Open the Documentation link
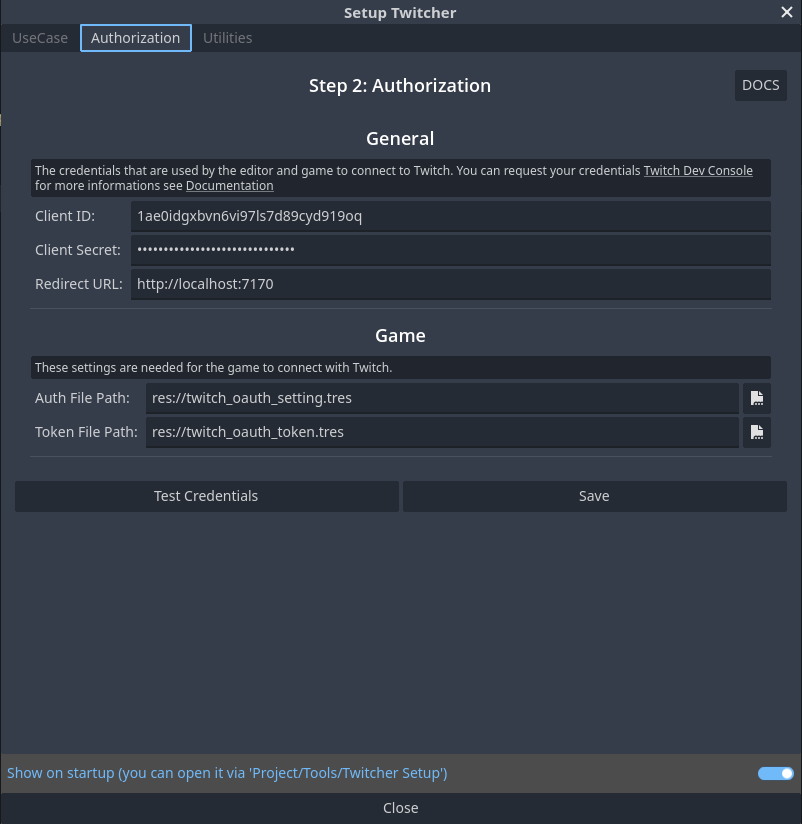This screenshot has height=824, width=802. tap(229, 186)
